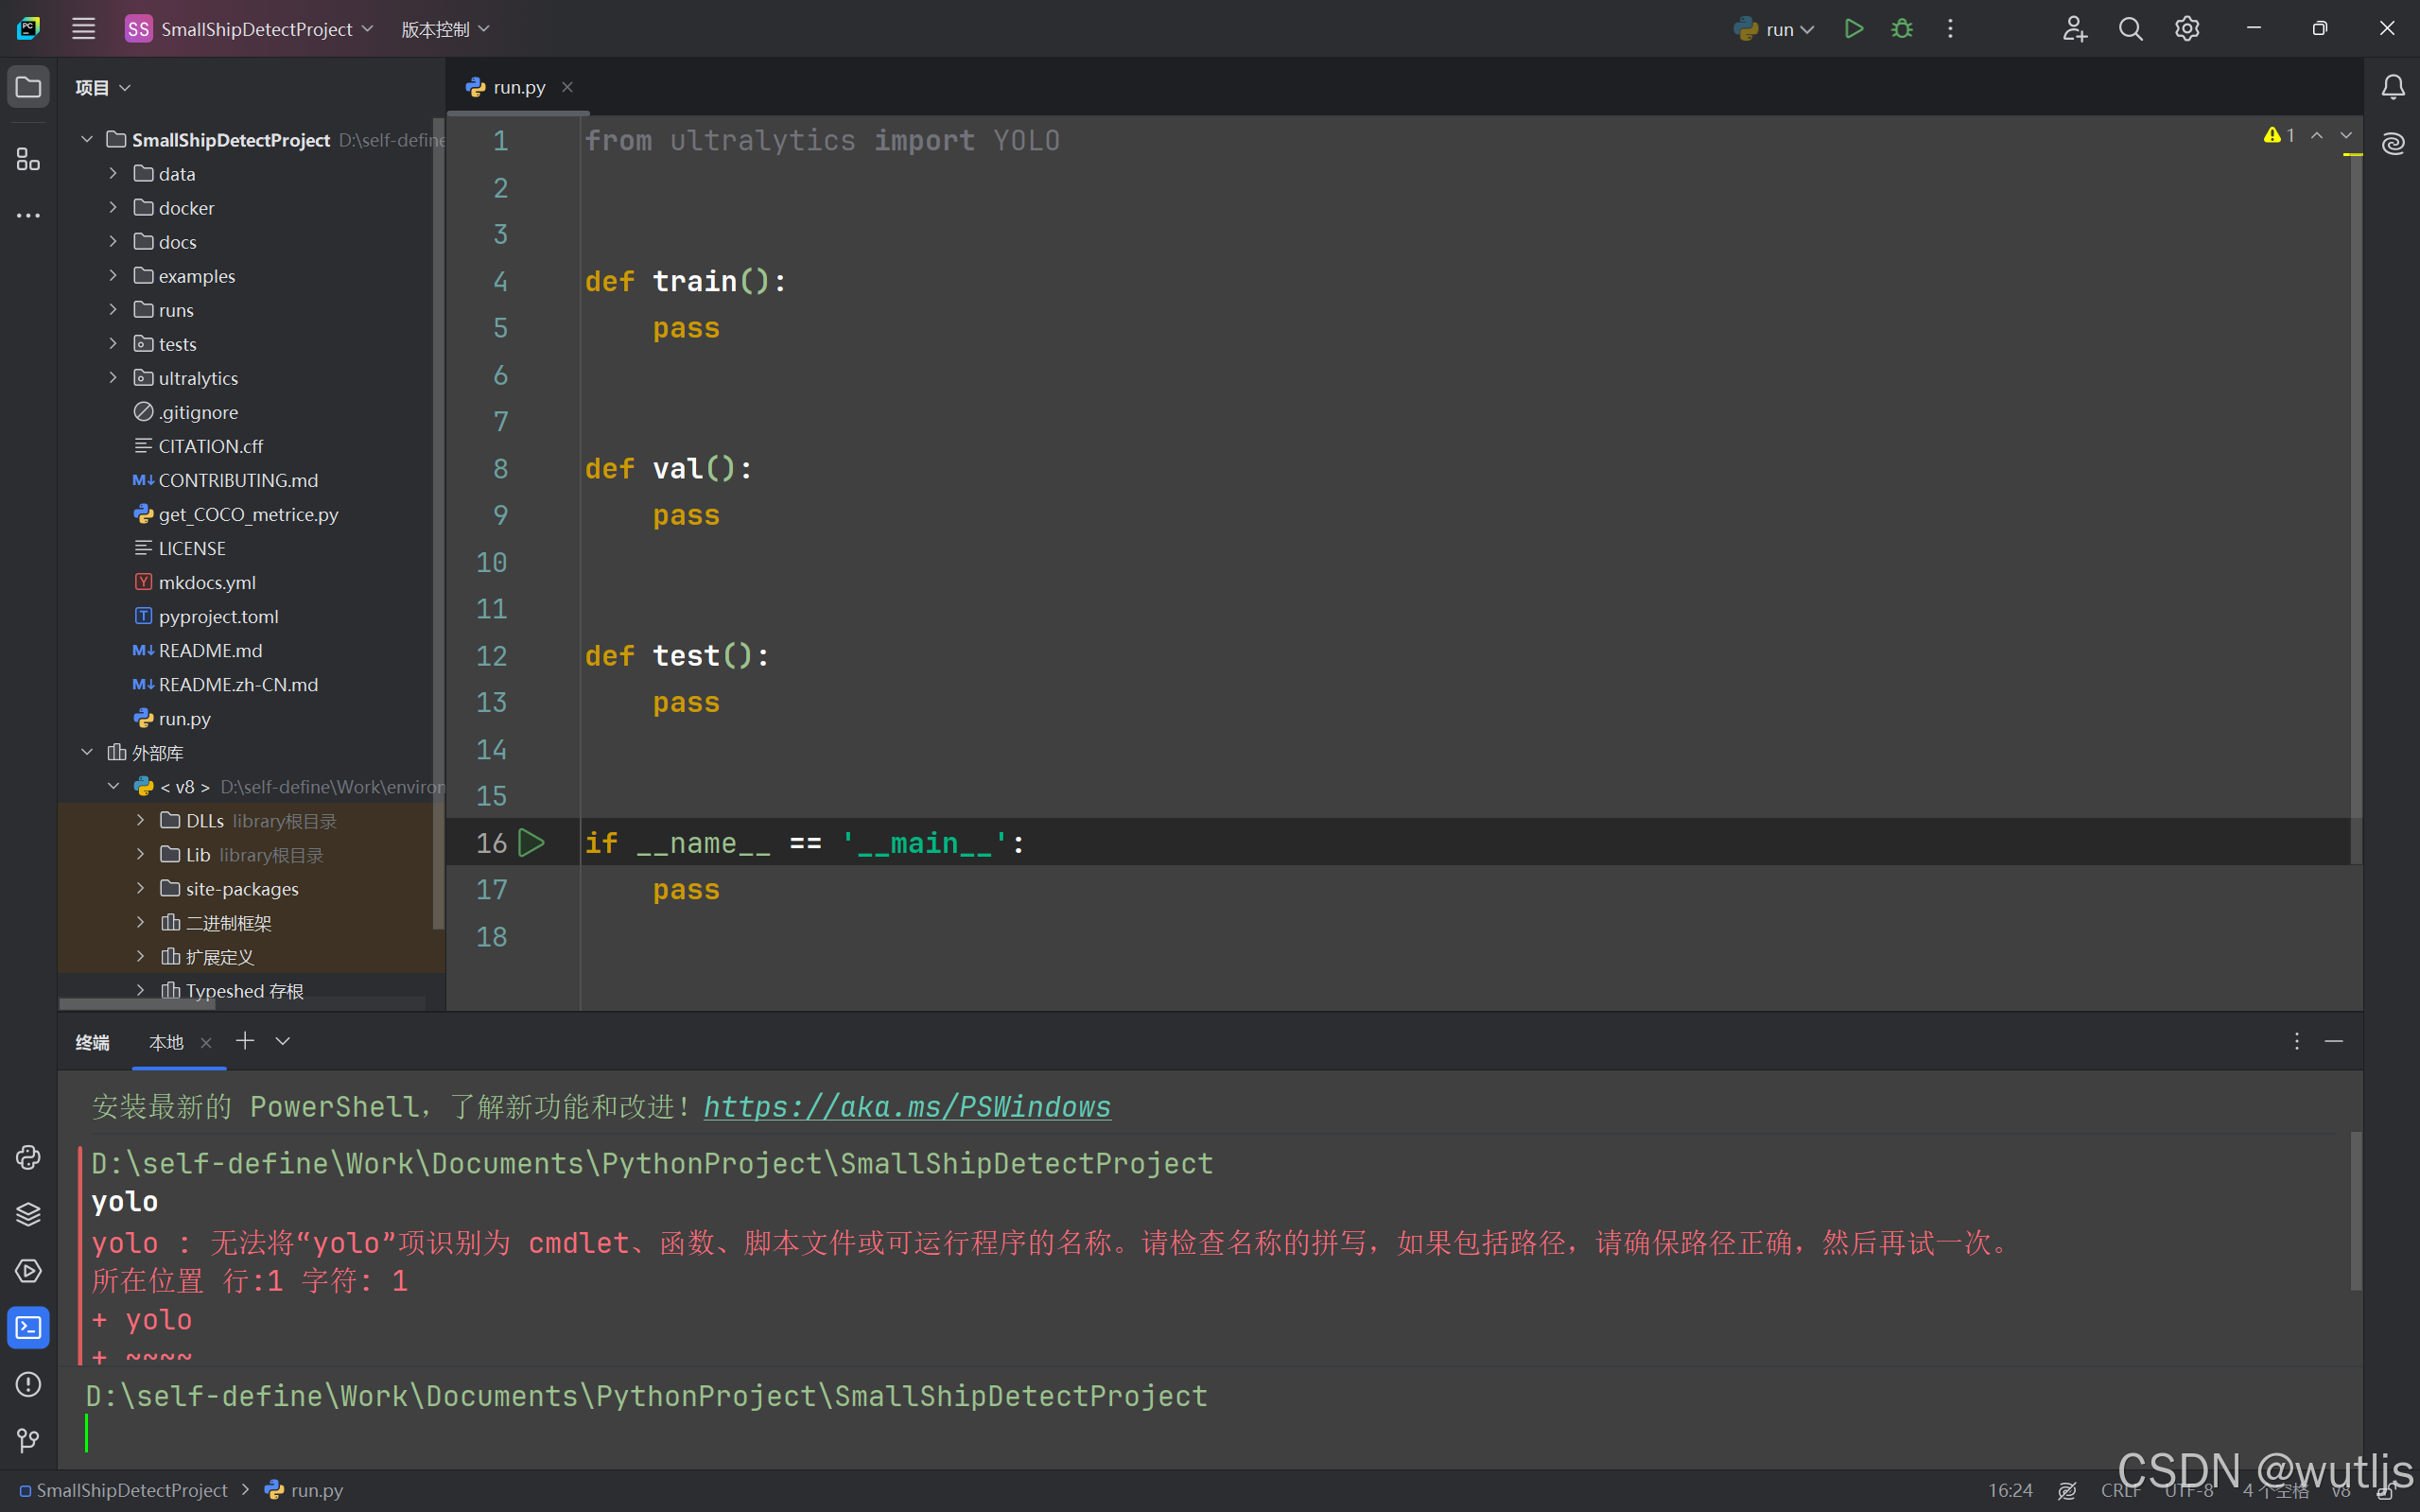Expand the ultralytics folder

pos(113,378)
